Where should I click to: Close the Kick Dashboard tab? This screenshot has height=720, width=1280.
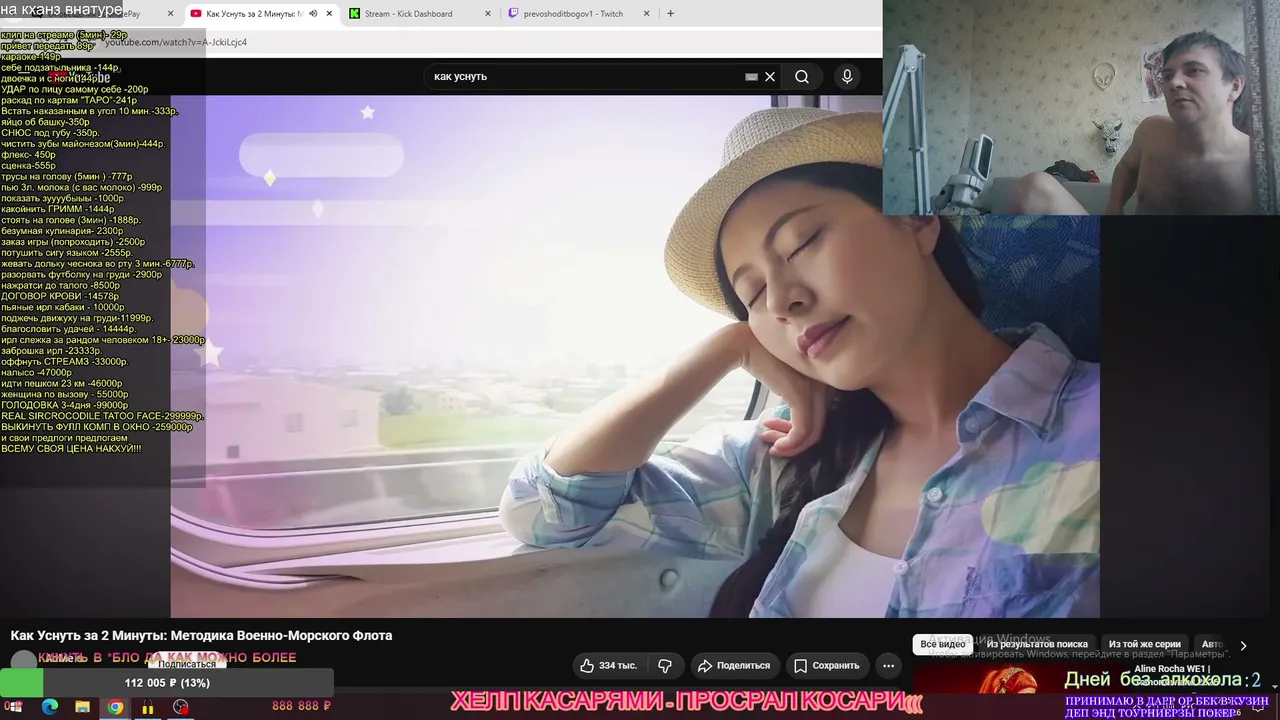(x=488, y=14)
